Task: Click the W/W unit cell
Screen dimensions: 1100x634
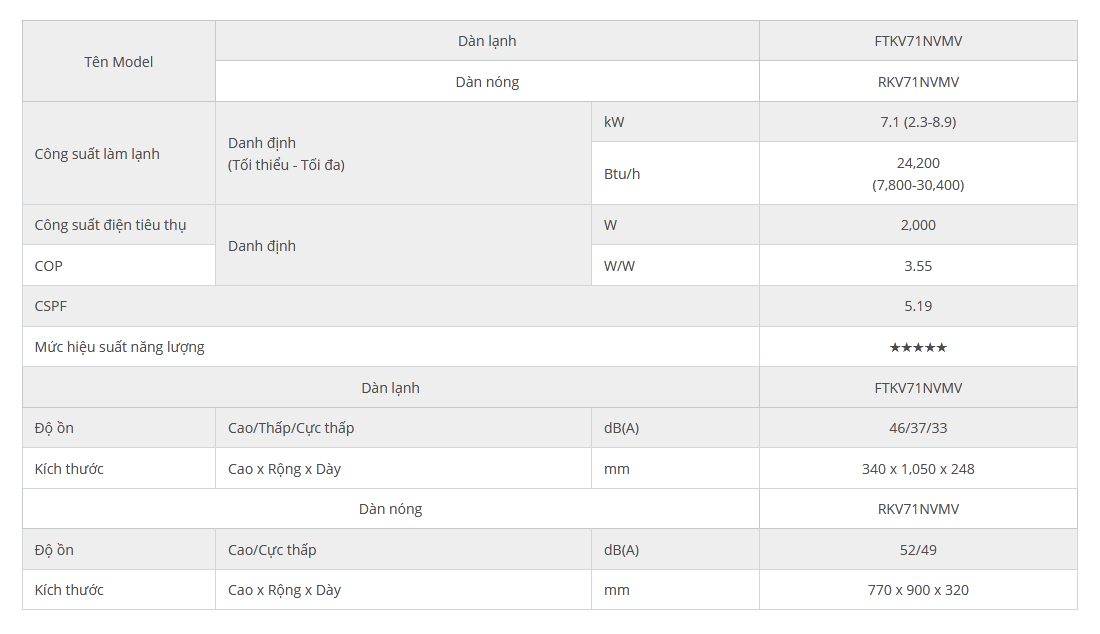Action: [x=676, y=266]
